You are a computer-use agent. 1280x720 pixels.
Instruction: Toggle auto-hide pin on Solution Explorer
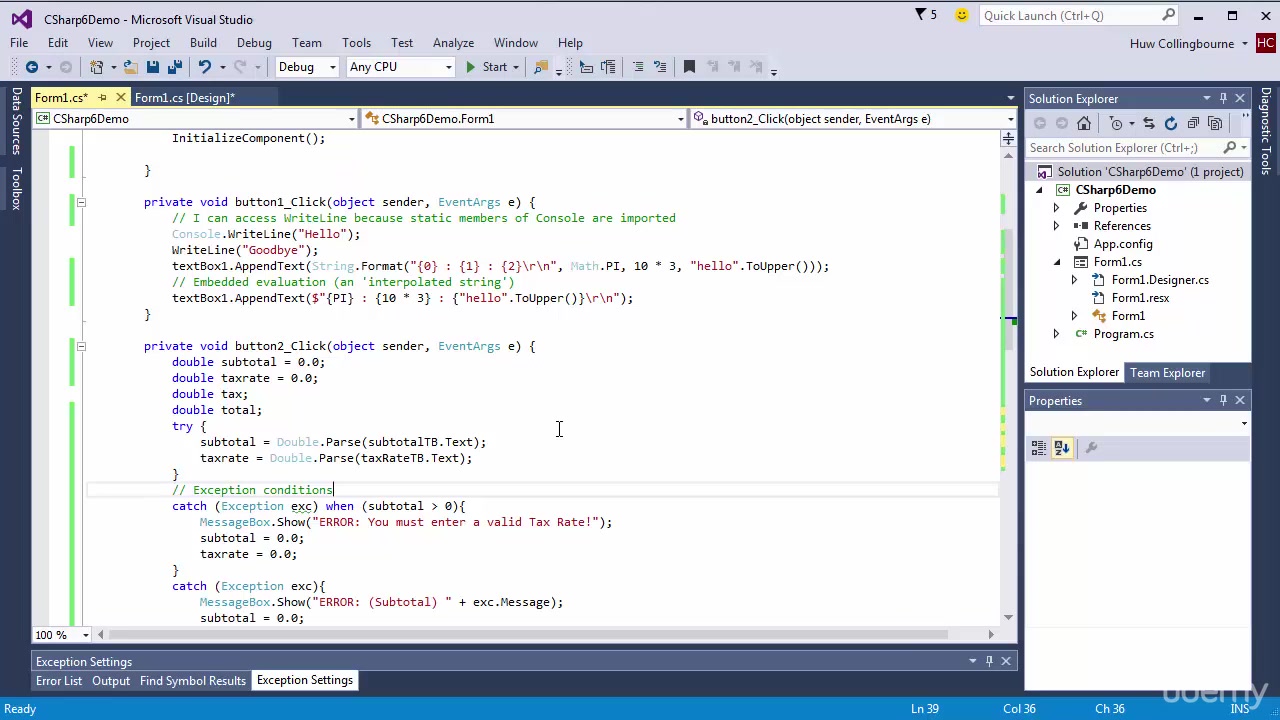click(x=1223, y=98)
